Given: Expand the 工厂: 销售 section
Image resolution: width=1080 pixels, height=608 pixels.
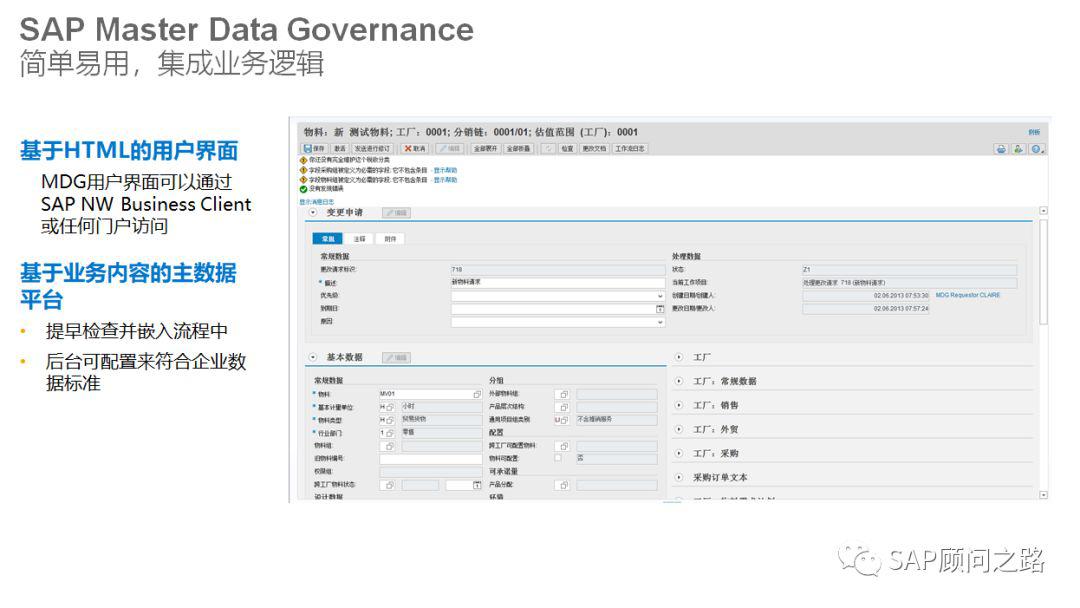Looking at the screenshot, I should tap(678, 405).
